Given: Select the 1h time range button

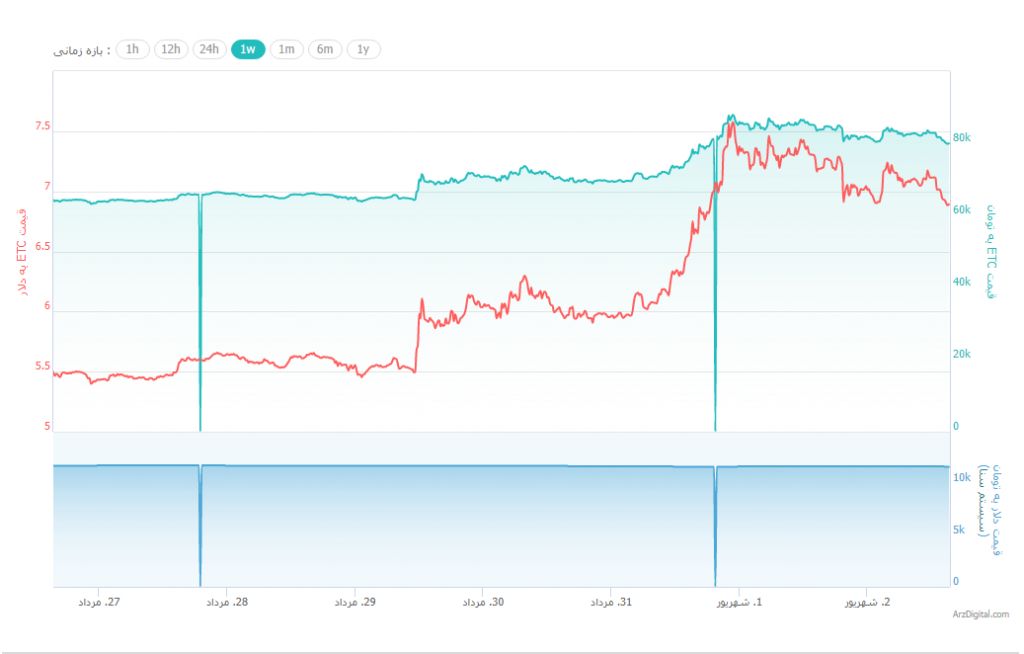Looking at the screenshot, I should 133,49.
